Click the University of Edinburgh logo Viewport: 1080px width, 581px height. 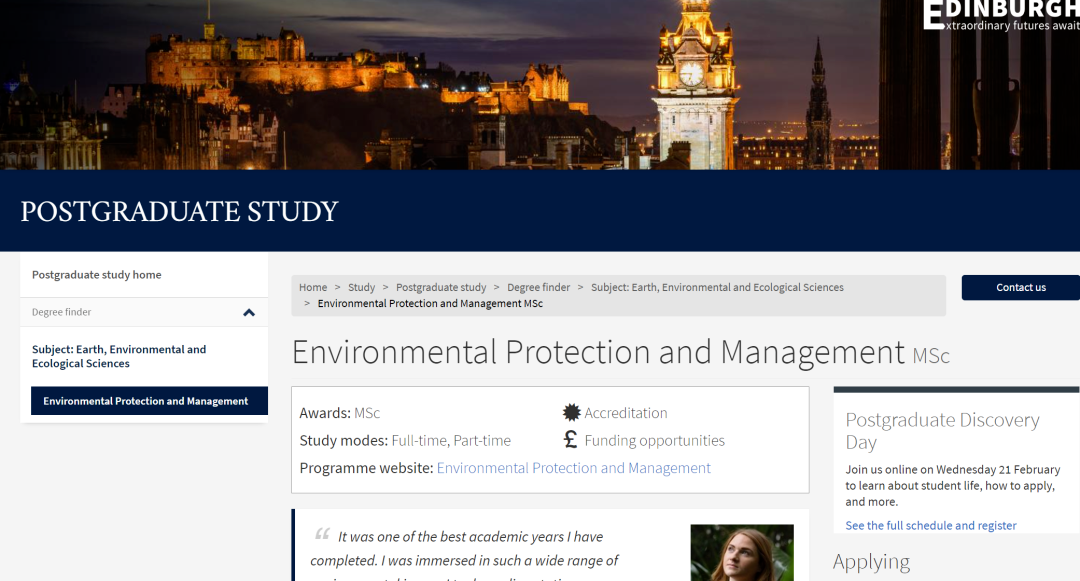(x=1001, y=15)
